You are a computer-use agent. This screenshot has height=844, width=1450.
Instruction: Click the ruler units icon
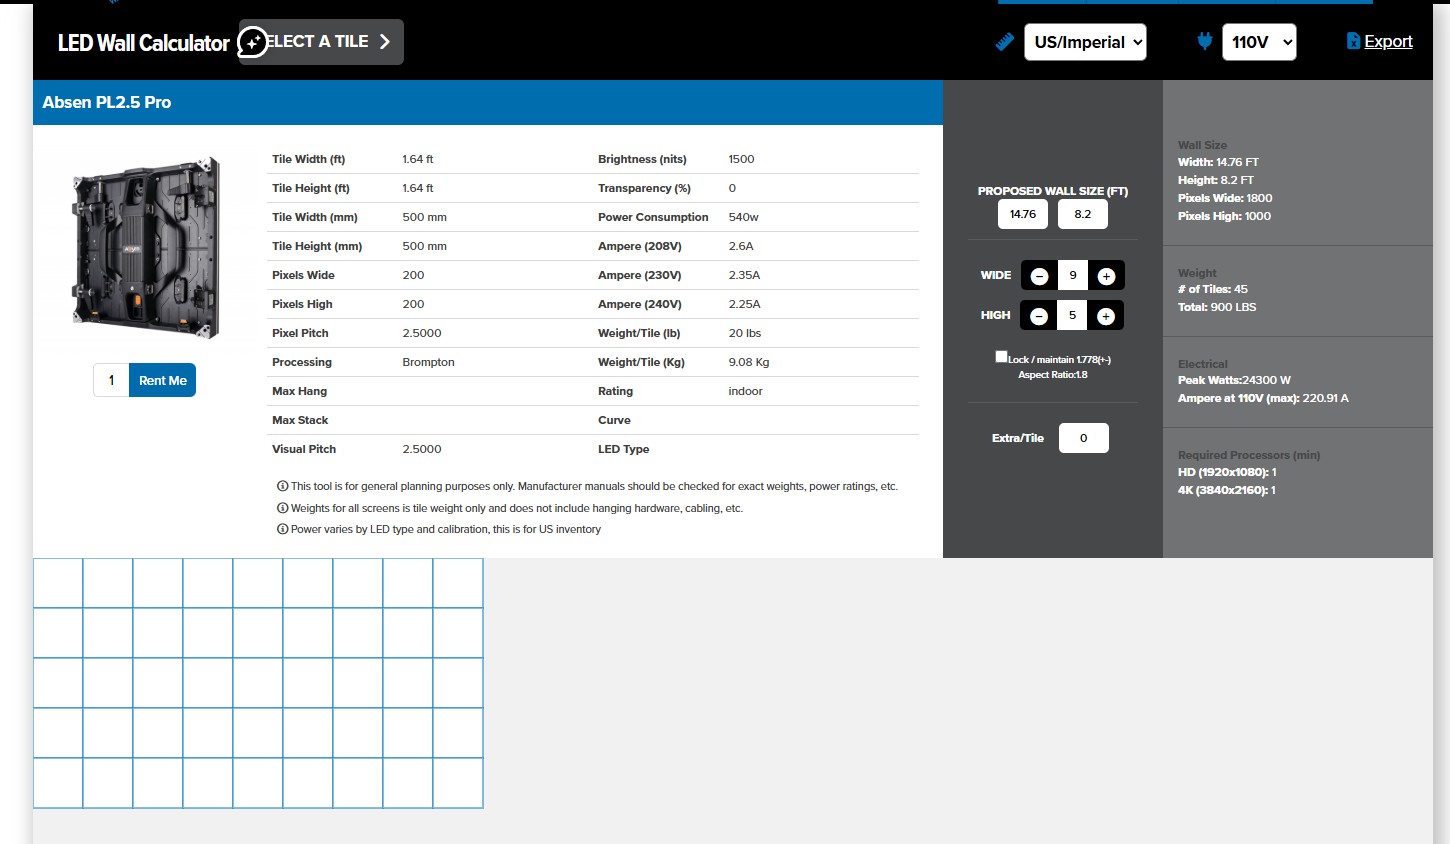point(1005,42)
